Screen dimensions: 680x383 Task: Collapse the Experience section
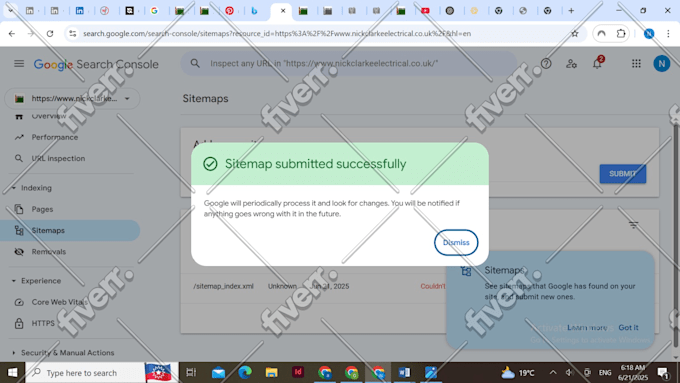[13, 281]
